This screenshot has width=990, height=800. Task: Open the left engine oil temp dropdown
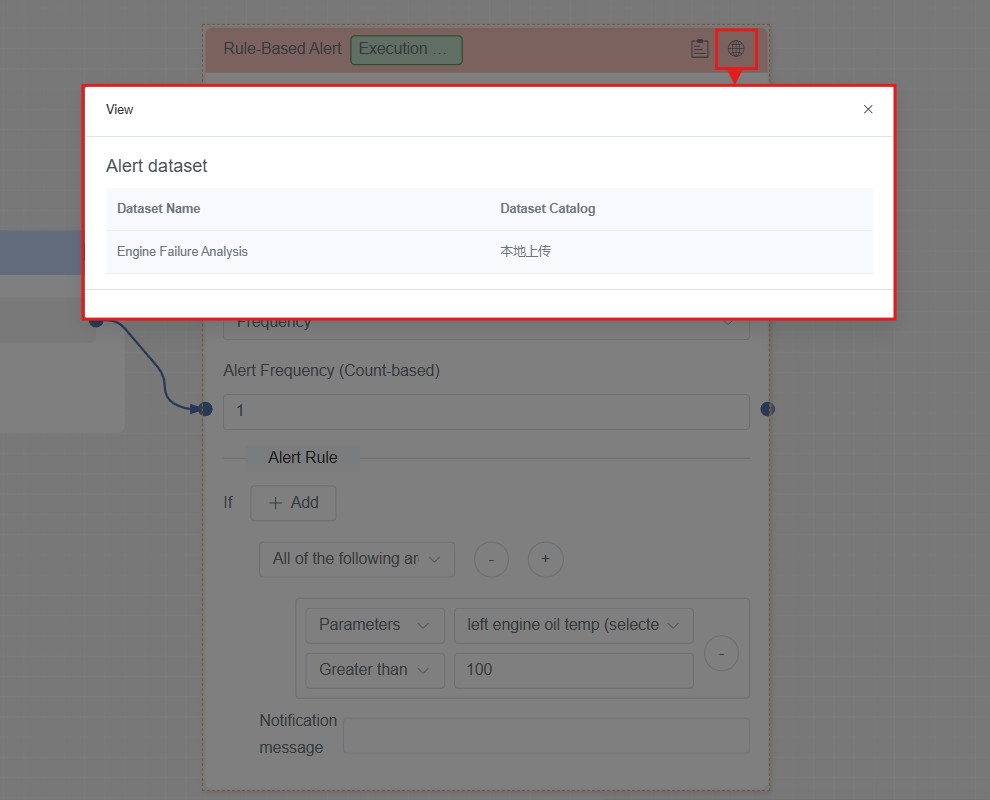[x=573, y=625]
